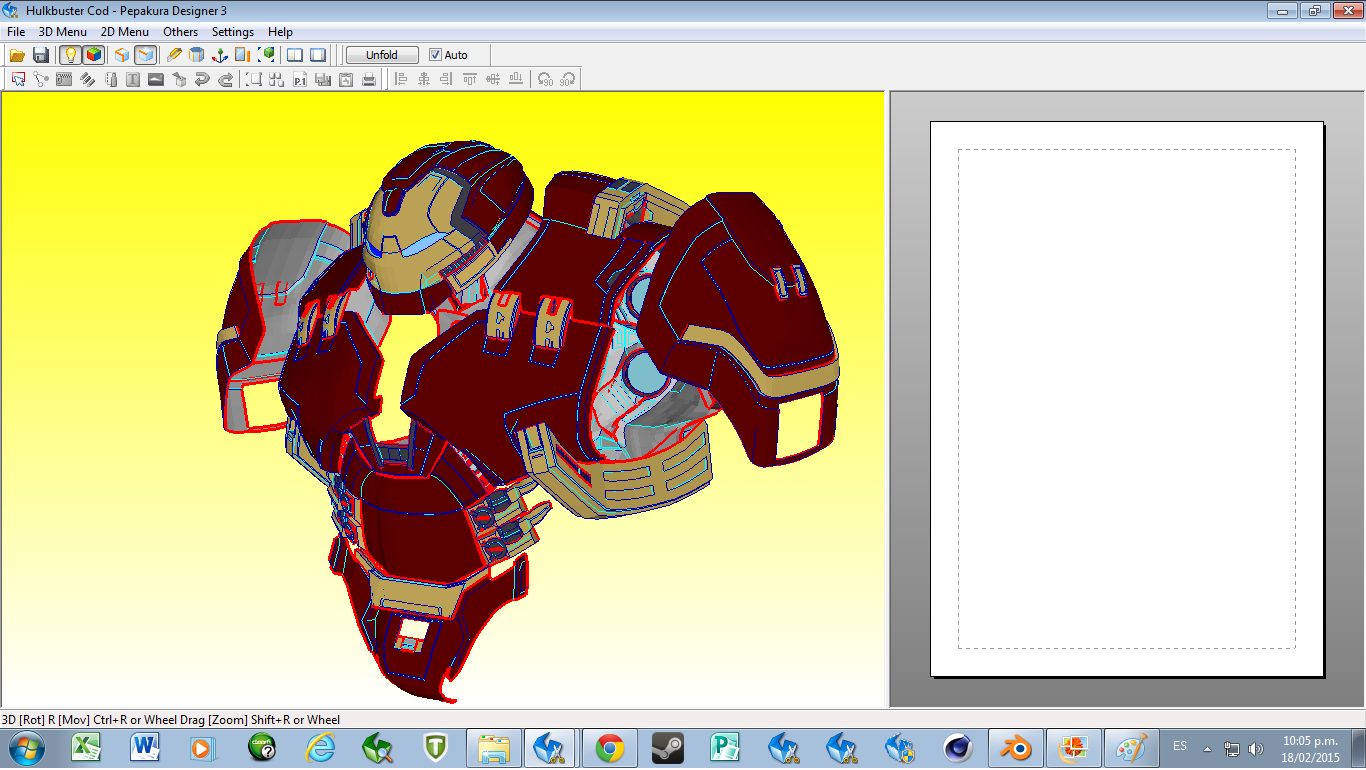The height and width of the screenshot is (770, 1366).
Task: Select the join/disjoin edge nodes tool
Action: (x=41, y=79)
